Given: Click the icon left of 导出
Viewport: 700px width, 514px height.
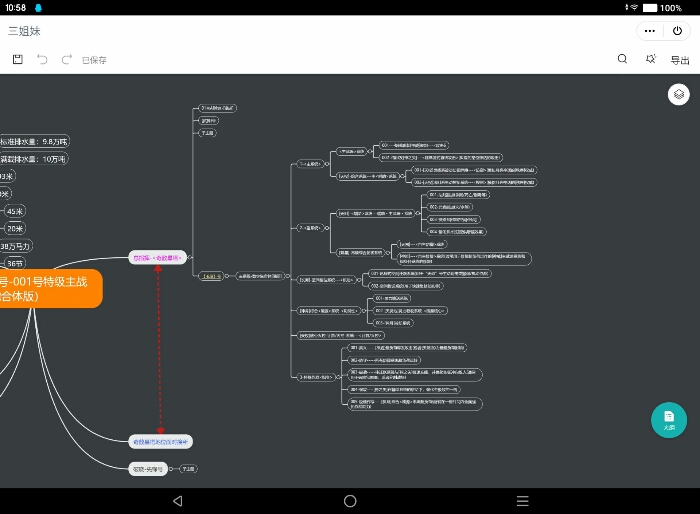Looking at the screenshot, I should pyautogui.click(x=651, y=59).
